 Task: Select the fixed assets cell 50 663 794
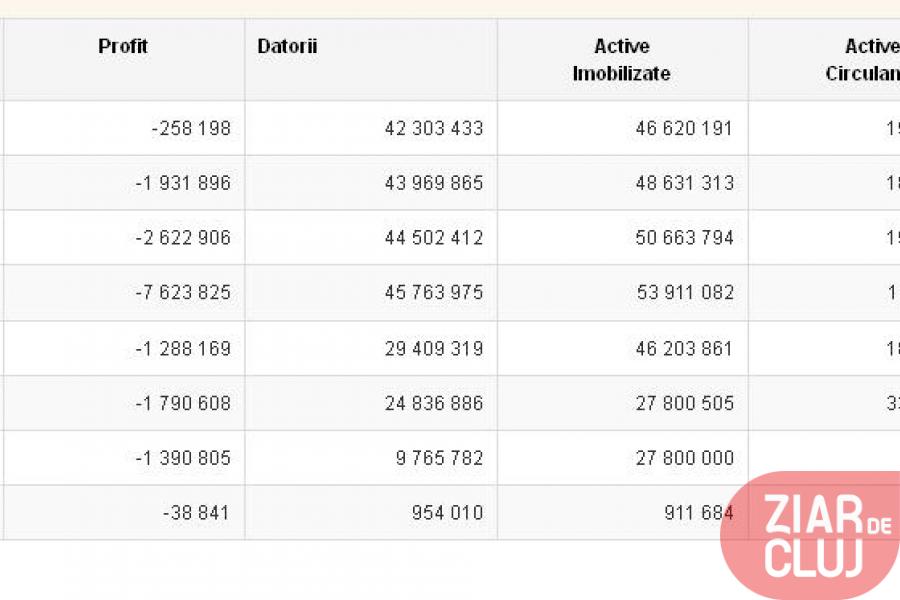tap(684, 238)
